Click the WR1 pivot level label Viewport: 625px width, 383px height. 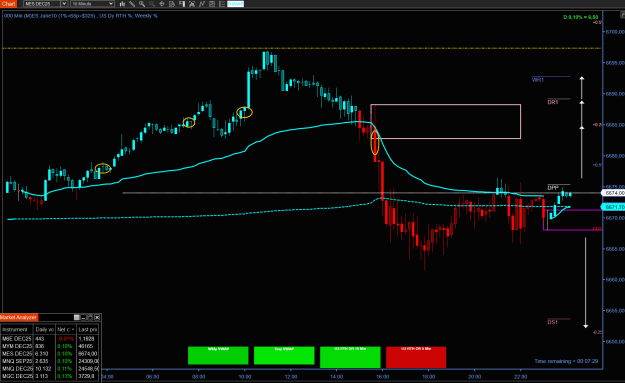click(538, 80)
